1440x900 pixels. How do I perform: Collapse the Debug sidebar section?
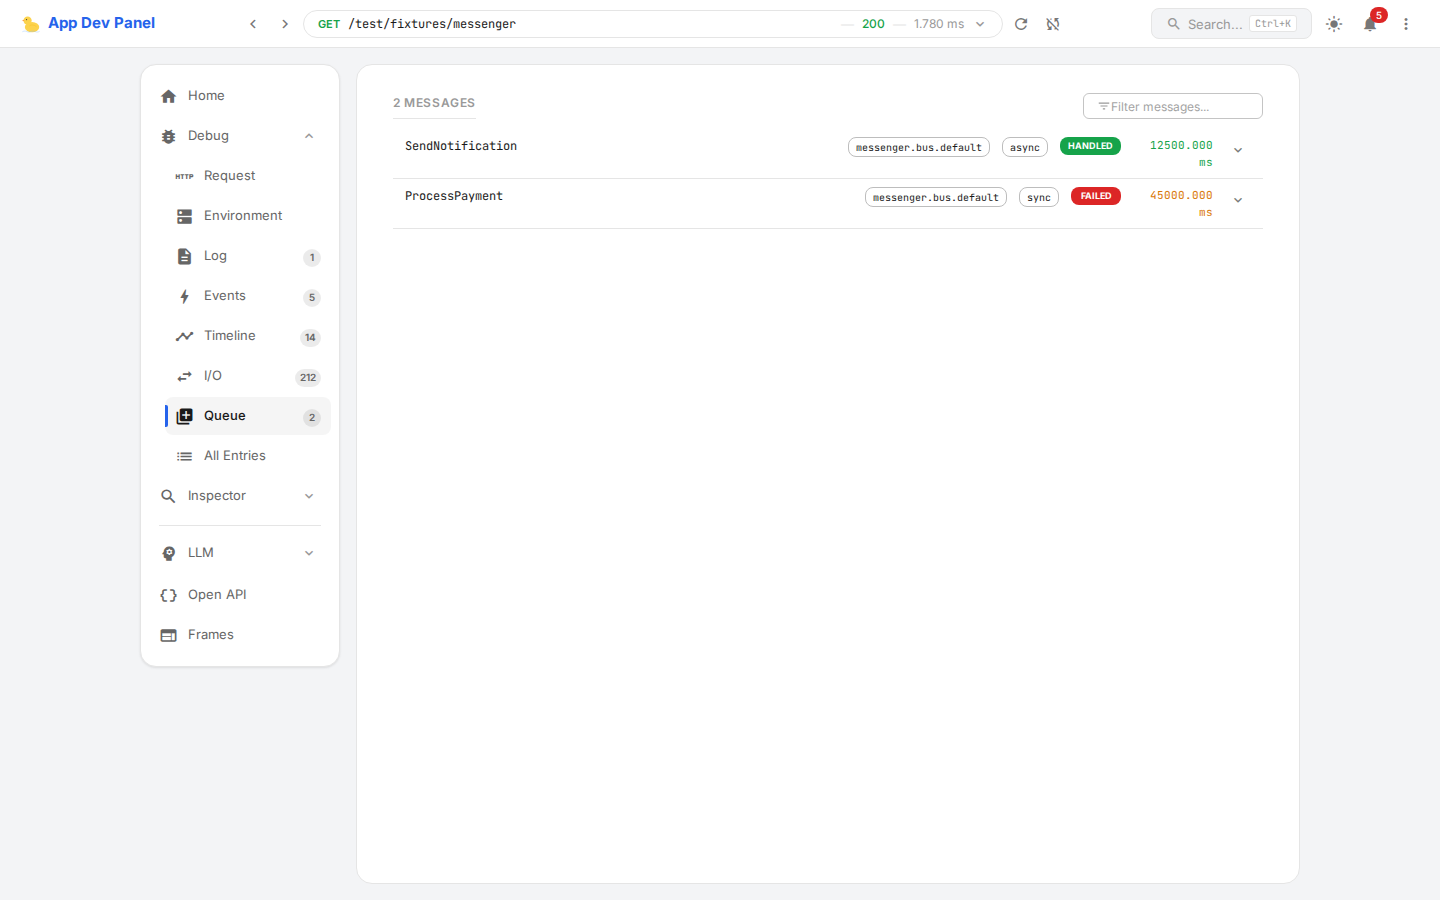pos(309,136)
